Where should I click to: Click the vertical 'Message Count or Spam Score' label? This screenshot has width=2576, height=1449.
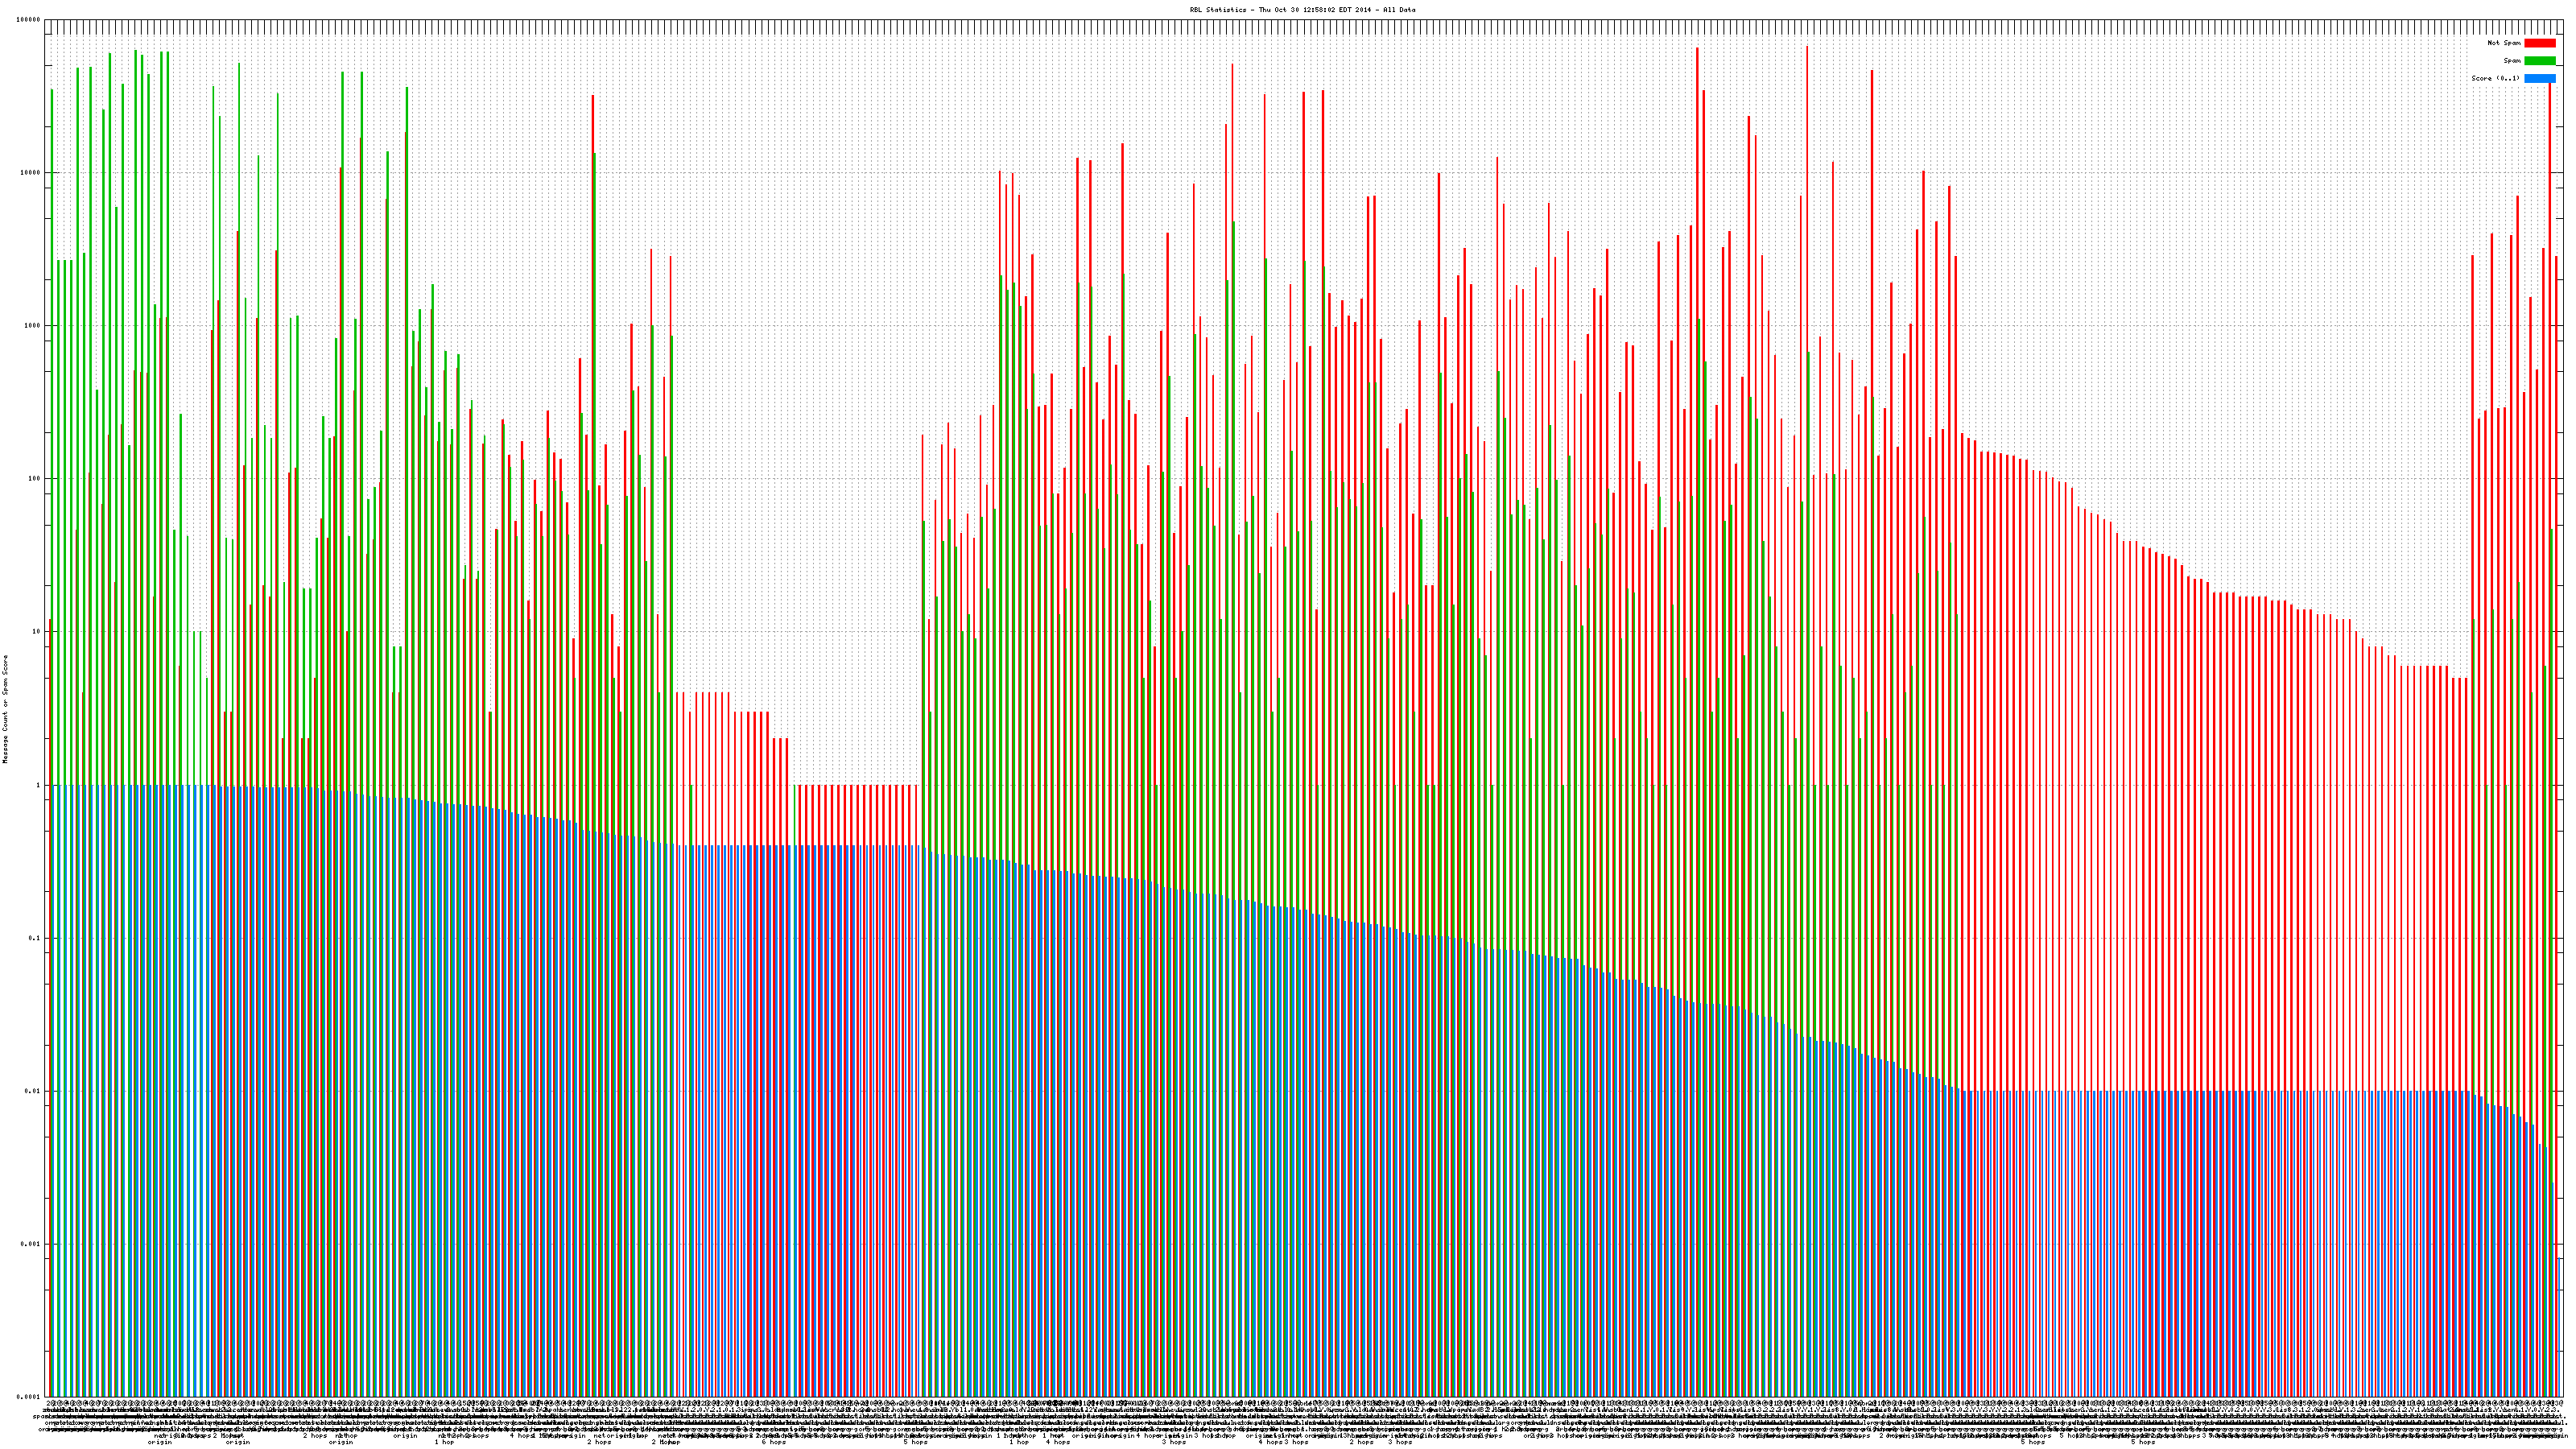[5, 709]
